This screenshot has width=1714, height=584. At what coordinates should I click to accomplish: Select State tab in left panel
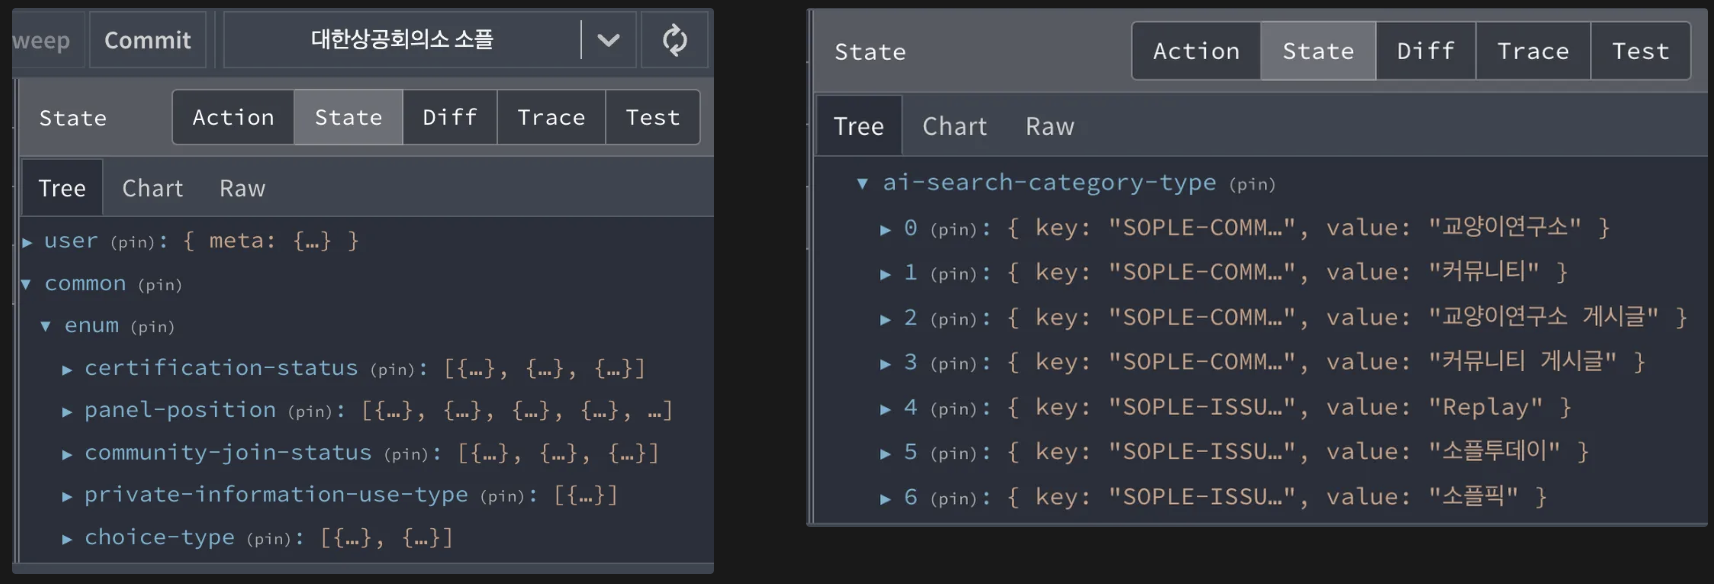348,118
